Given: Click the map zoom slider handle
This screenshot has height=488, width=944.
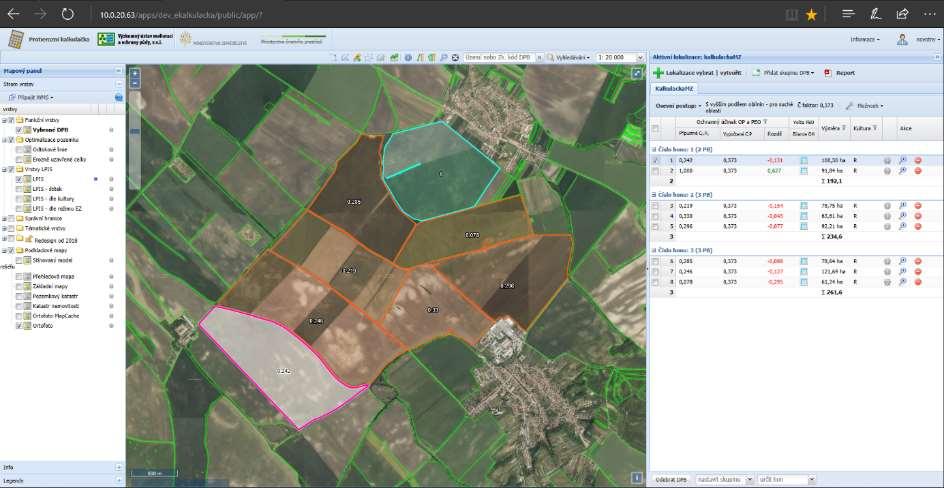Looking at the screenshot, I should click(x=135, y=131).
